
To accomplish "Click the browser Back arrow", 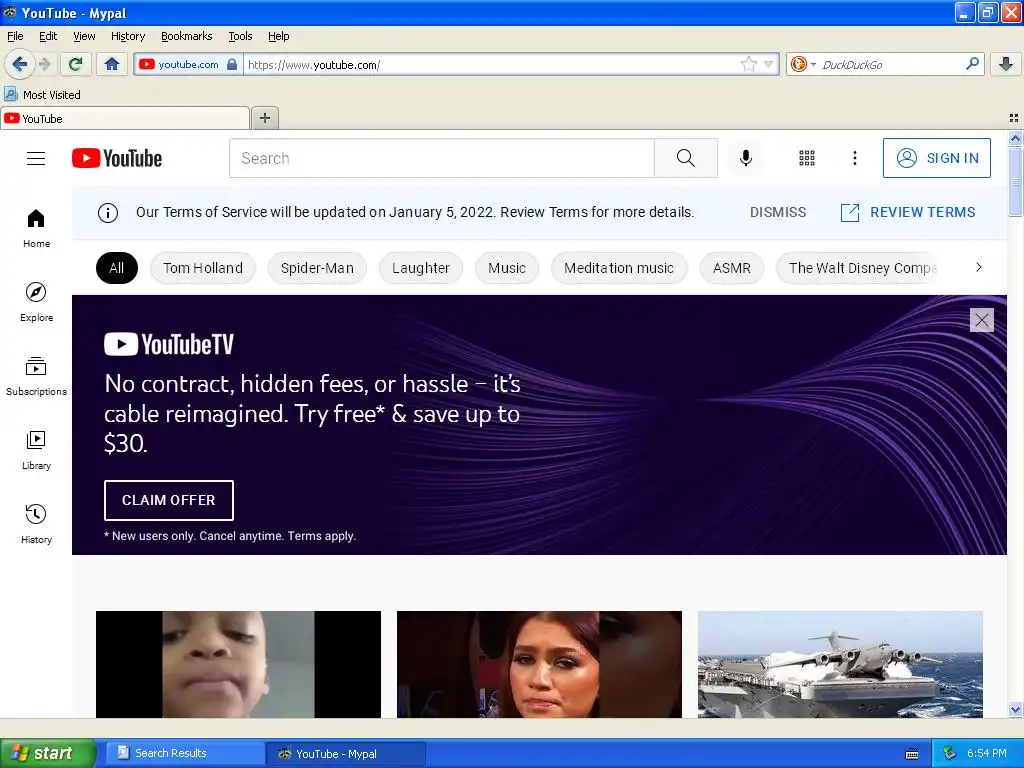I will [x=19, y=64].
